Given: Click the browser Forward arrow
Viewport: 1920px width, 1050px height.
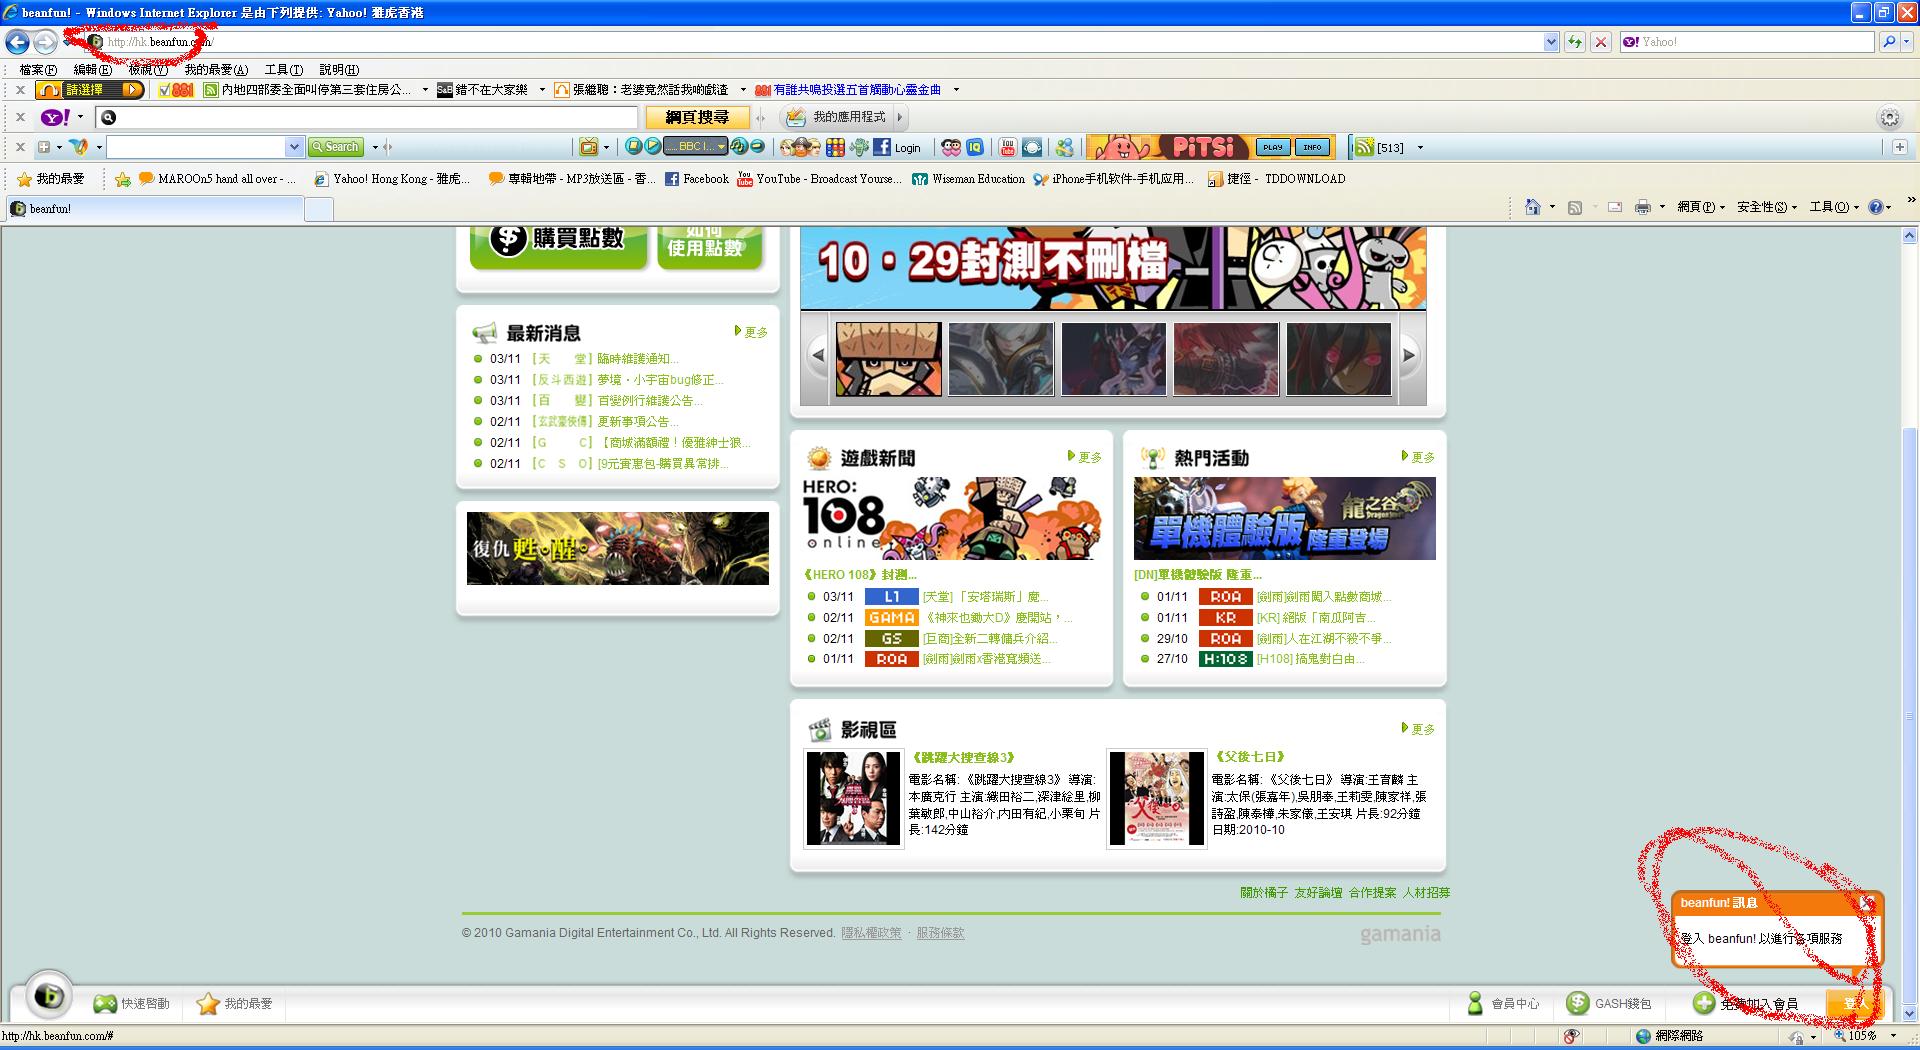Looking at the screenshot, I should coord(45,42).
